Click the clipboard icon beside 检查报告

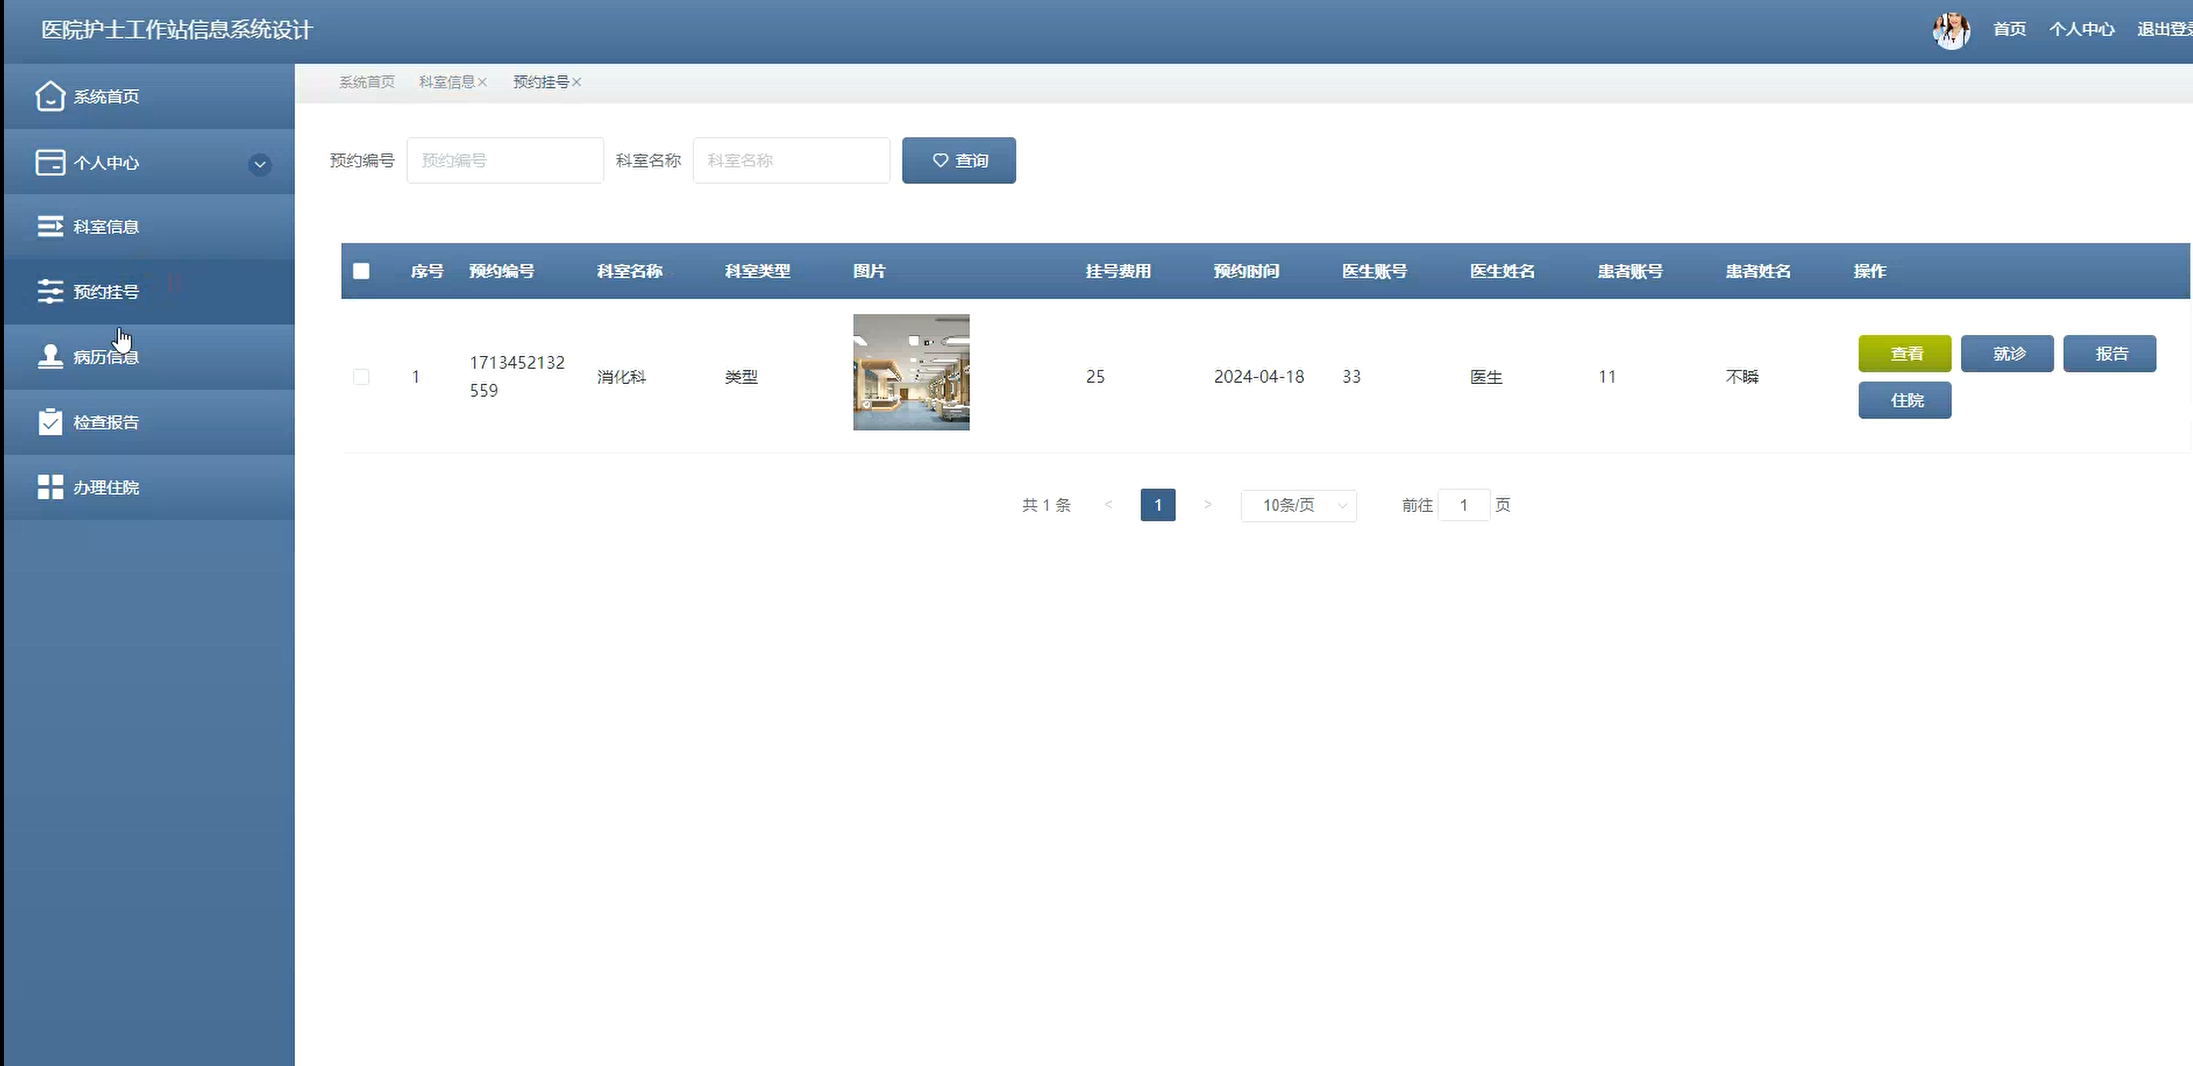click(x=50, y=422)
